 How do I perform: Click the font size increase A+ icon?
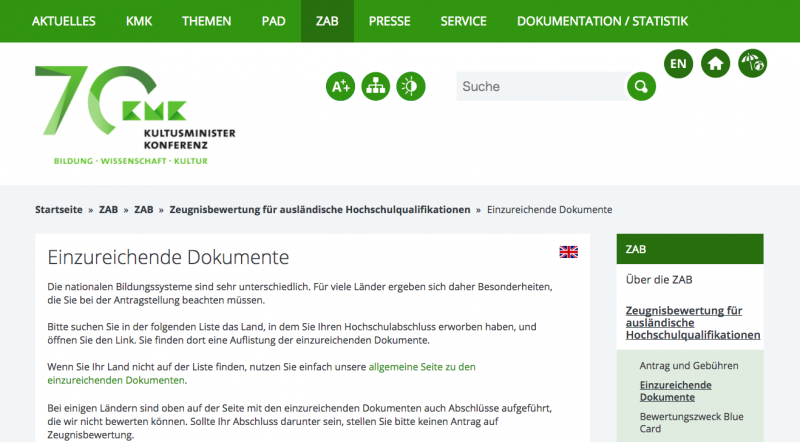pos(341,87)
